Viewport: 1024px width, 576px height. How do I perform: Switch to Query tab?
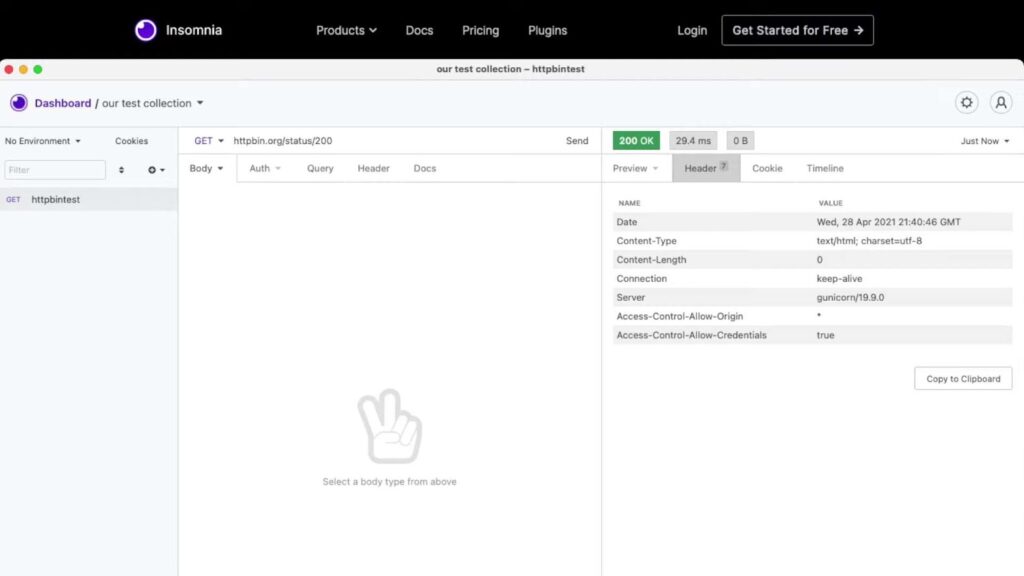click(320, 168)
